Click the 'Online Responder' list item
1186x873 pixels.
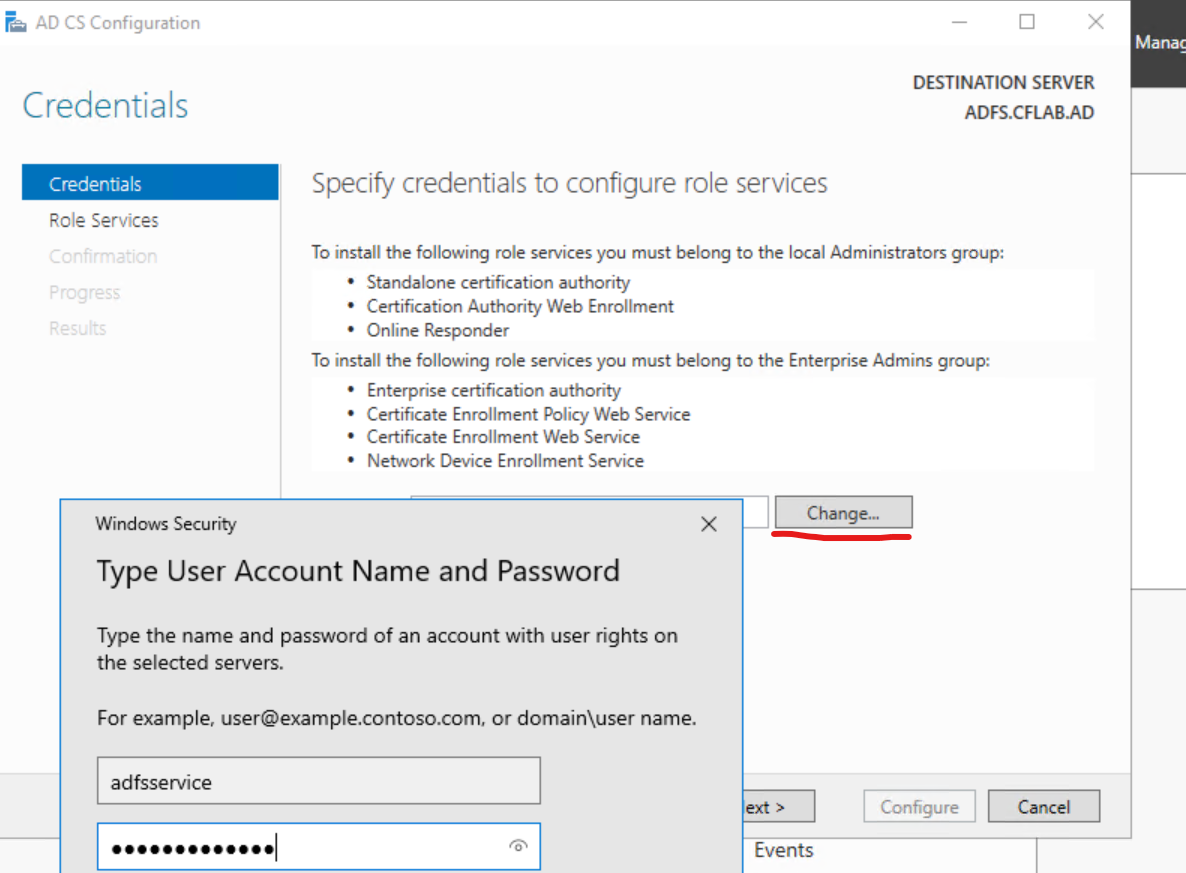(438, 331)
